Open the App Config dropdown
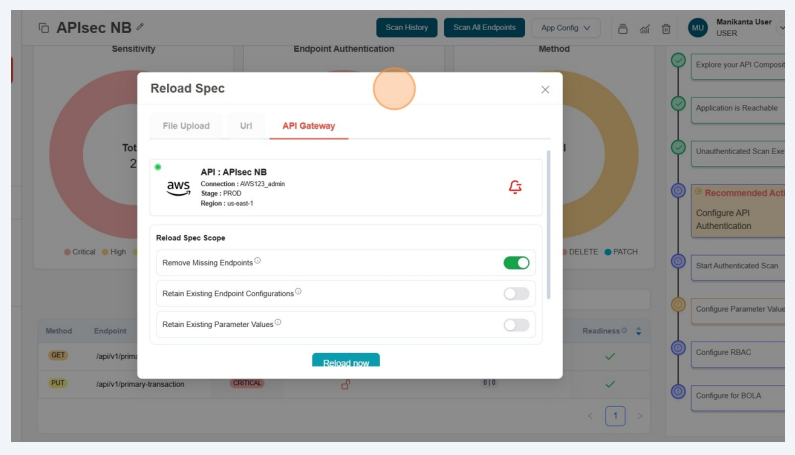Viewport: 795px width, 455px height. point(566,28)
